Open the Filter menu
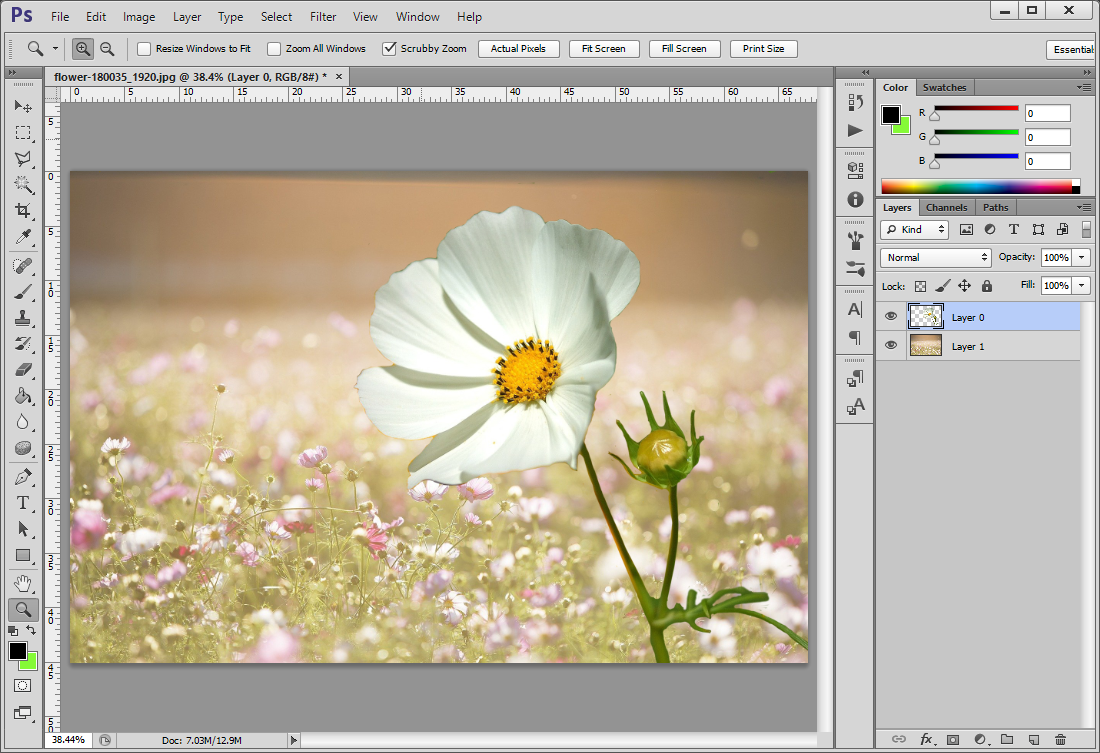 point(322,17)
